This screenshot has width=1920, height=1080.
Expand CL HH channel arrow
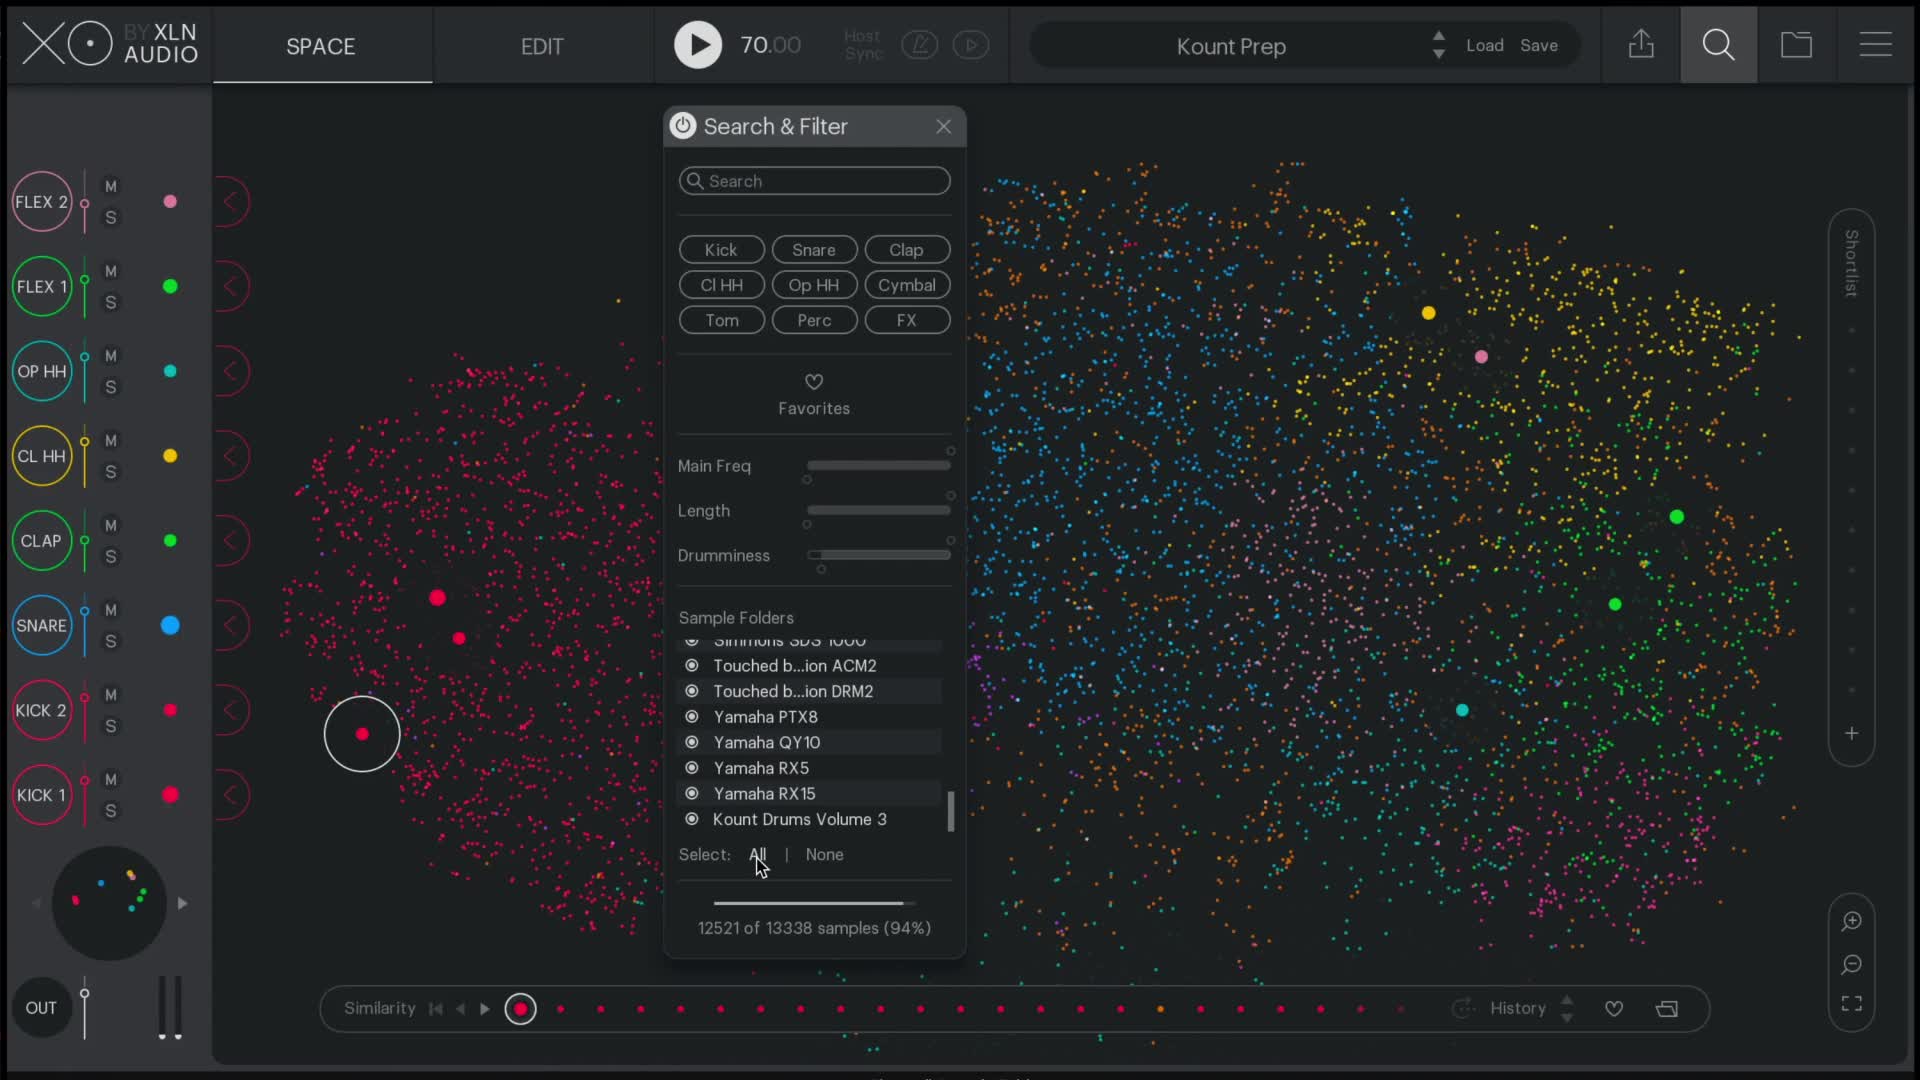point(231,456)
